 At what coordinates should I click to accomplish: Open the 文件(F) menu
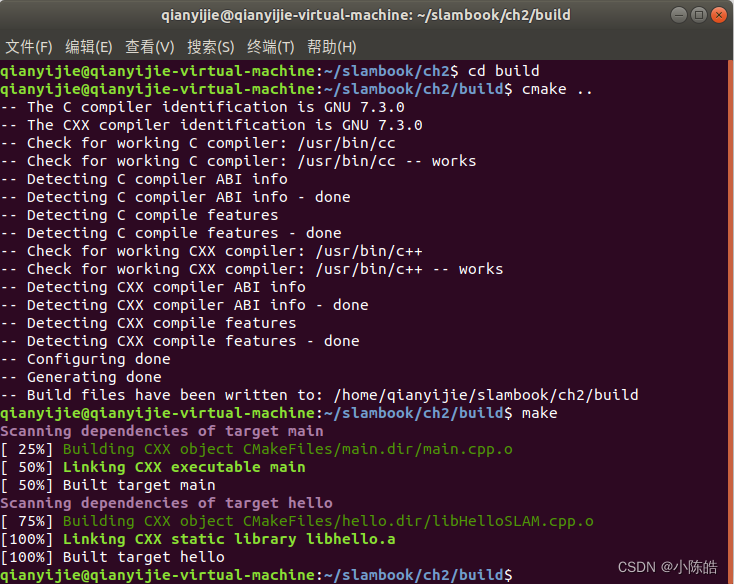pyautogui.click(x=29, y=47)
